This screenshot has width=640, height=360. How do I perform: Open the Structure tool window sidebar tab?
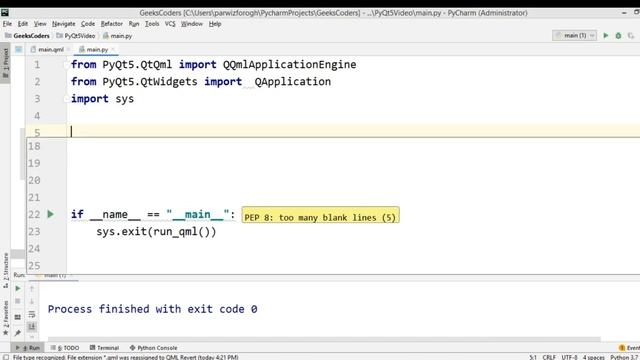tap(5, 270)
